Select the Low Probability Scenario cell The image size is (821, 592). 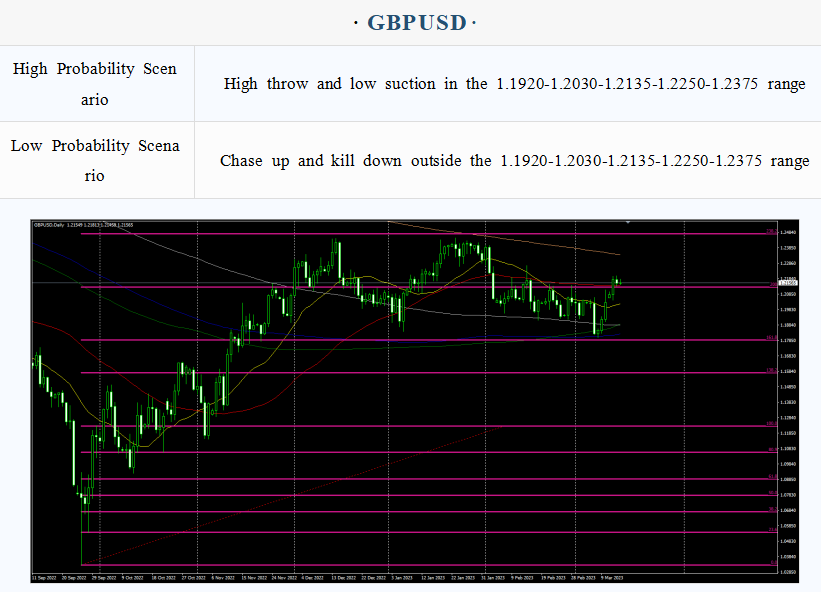97,160
